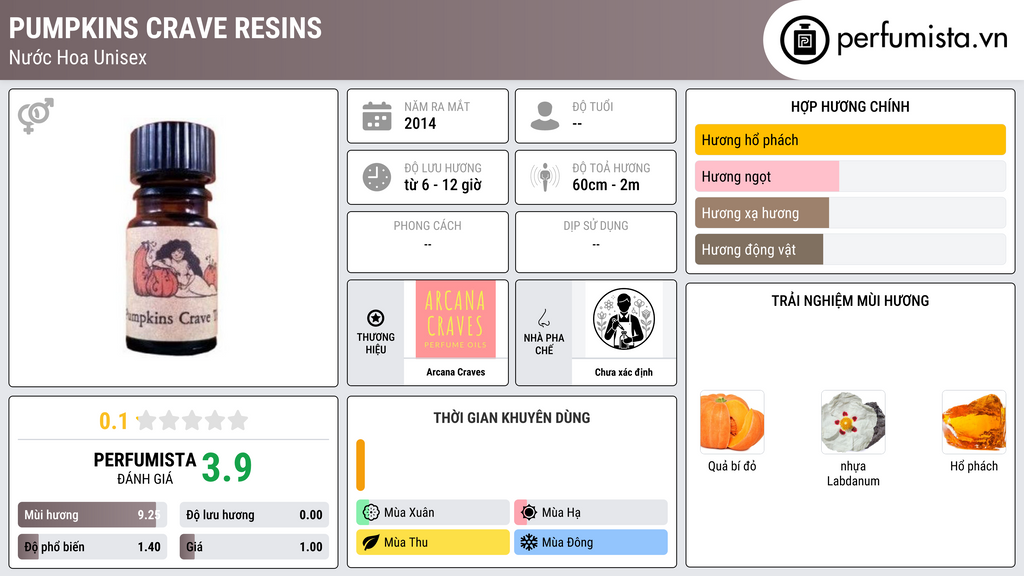Click the Hổ phách note image
Image resolution: width=1024 pixels, height=576 pixels.
coord(974,423)
